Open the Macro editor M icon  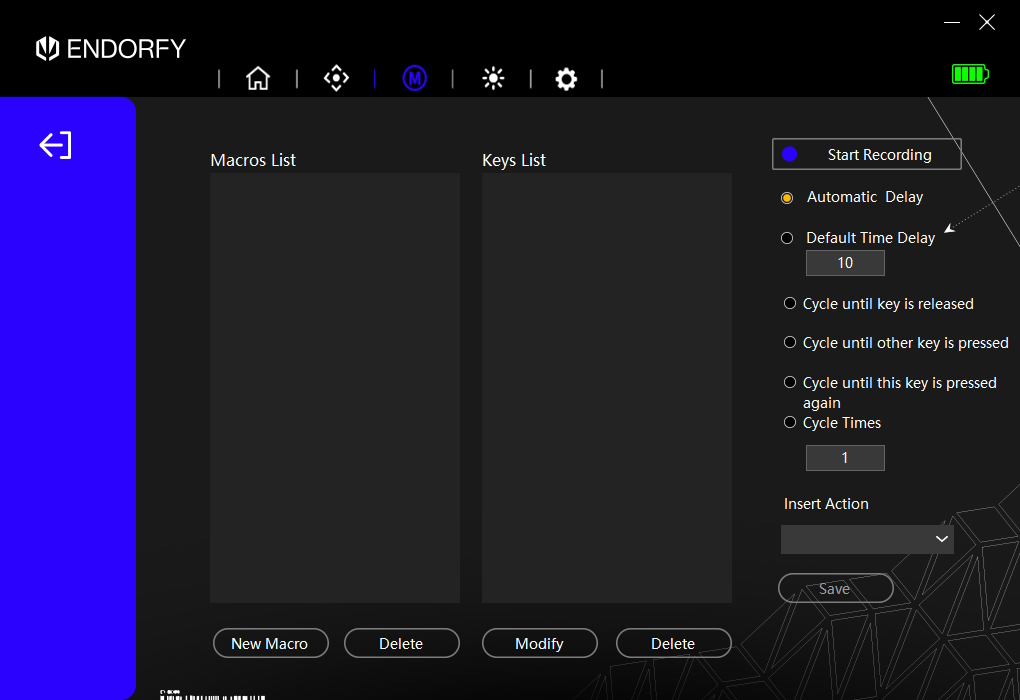point(415,78)
